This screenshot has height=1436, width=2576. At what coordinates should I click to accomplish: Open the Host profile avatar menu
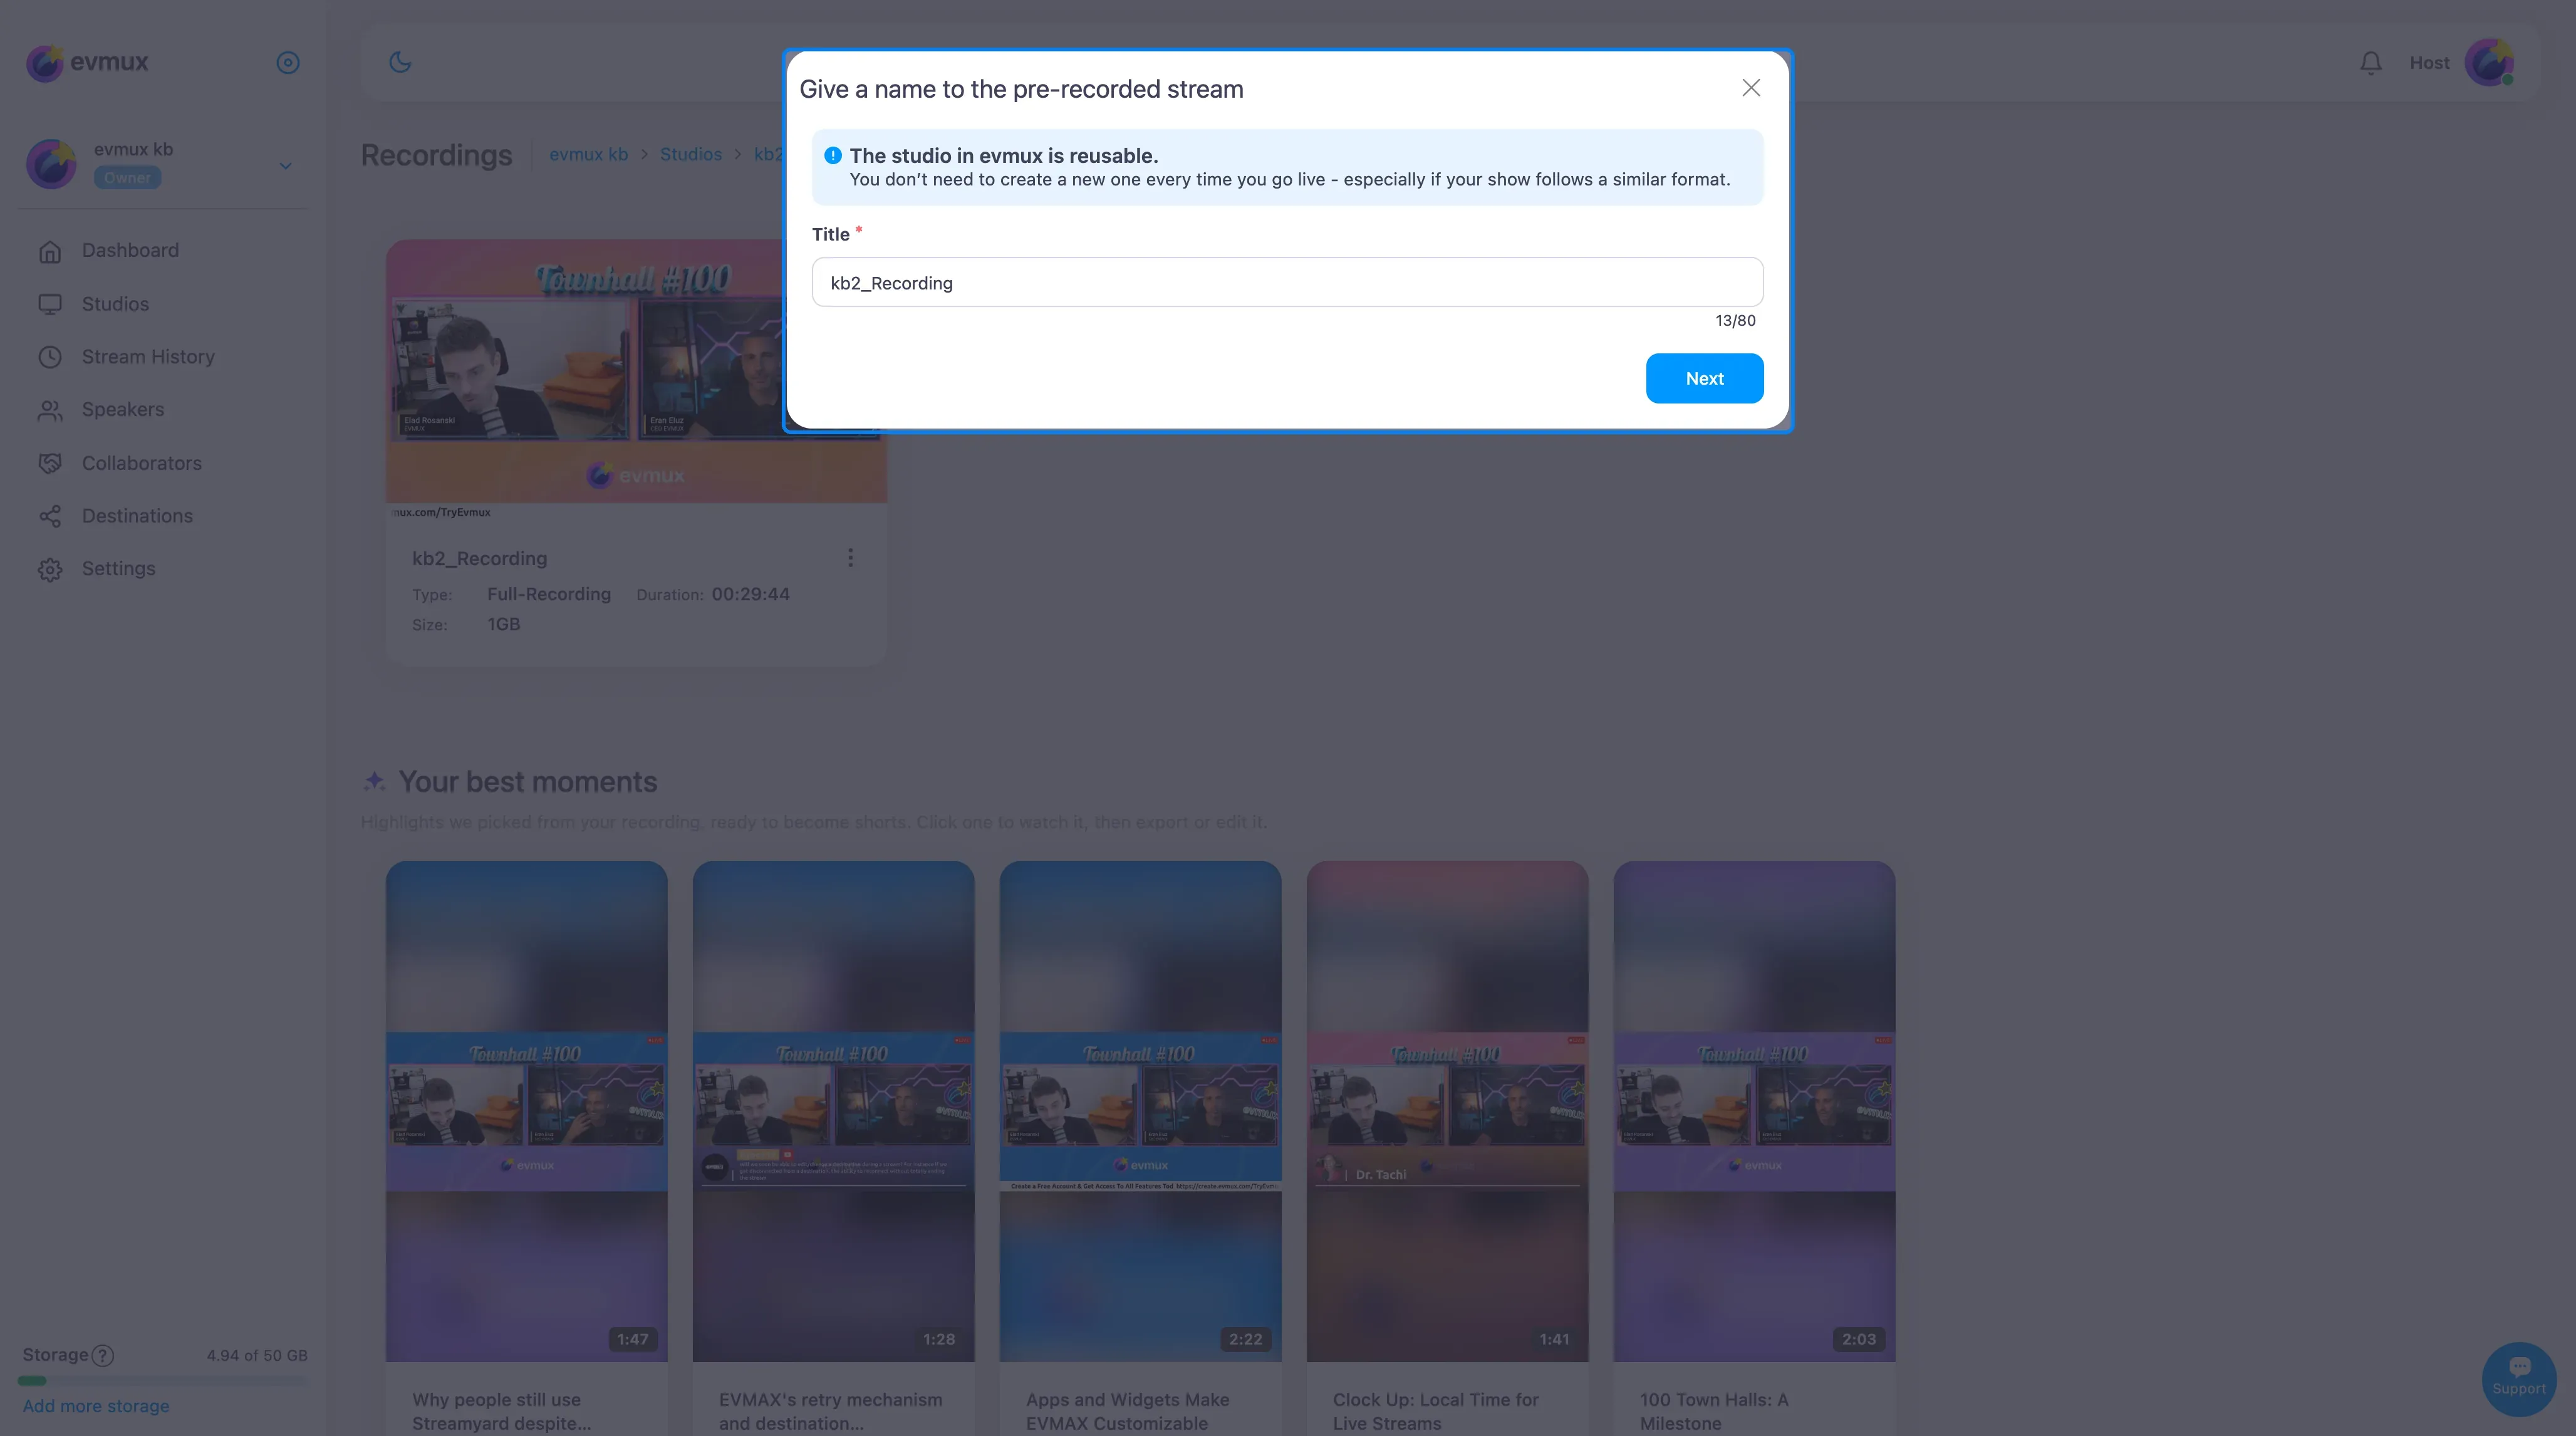[2489, 63]
